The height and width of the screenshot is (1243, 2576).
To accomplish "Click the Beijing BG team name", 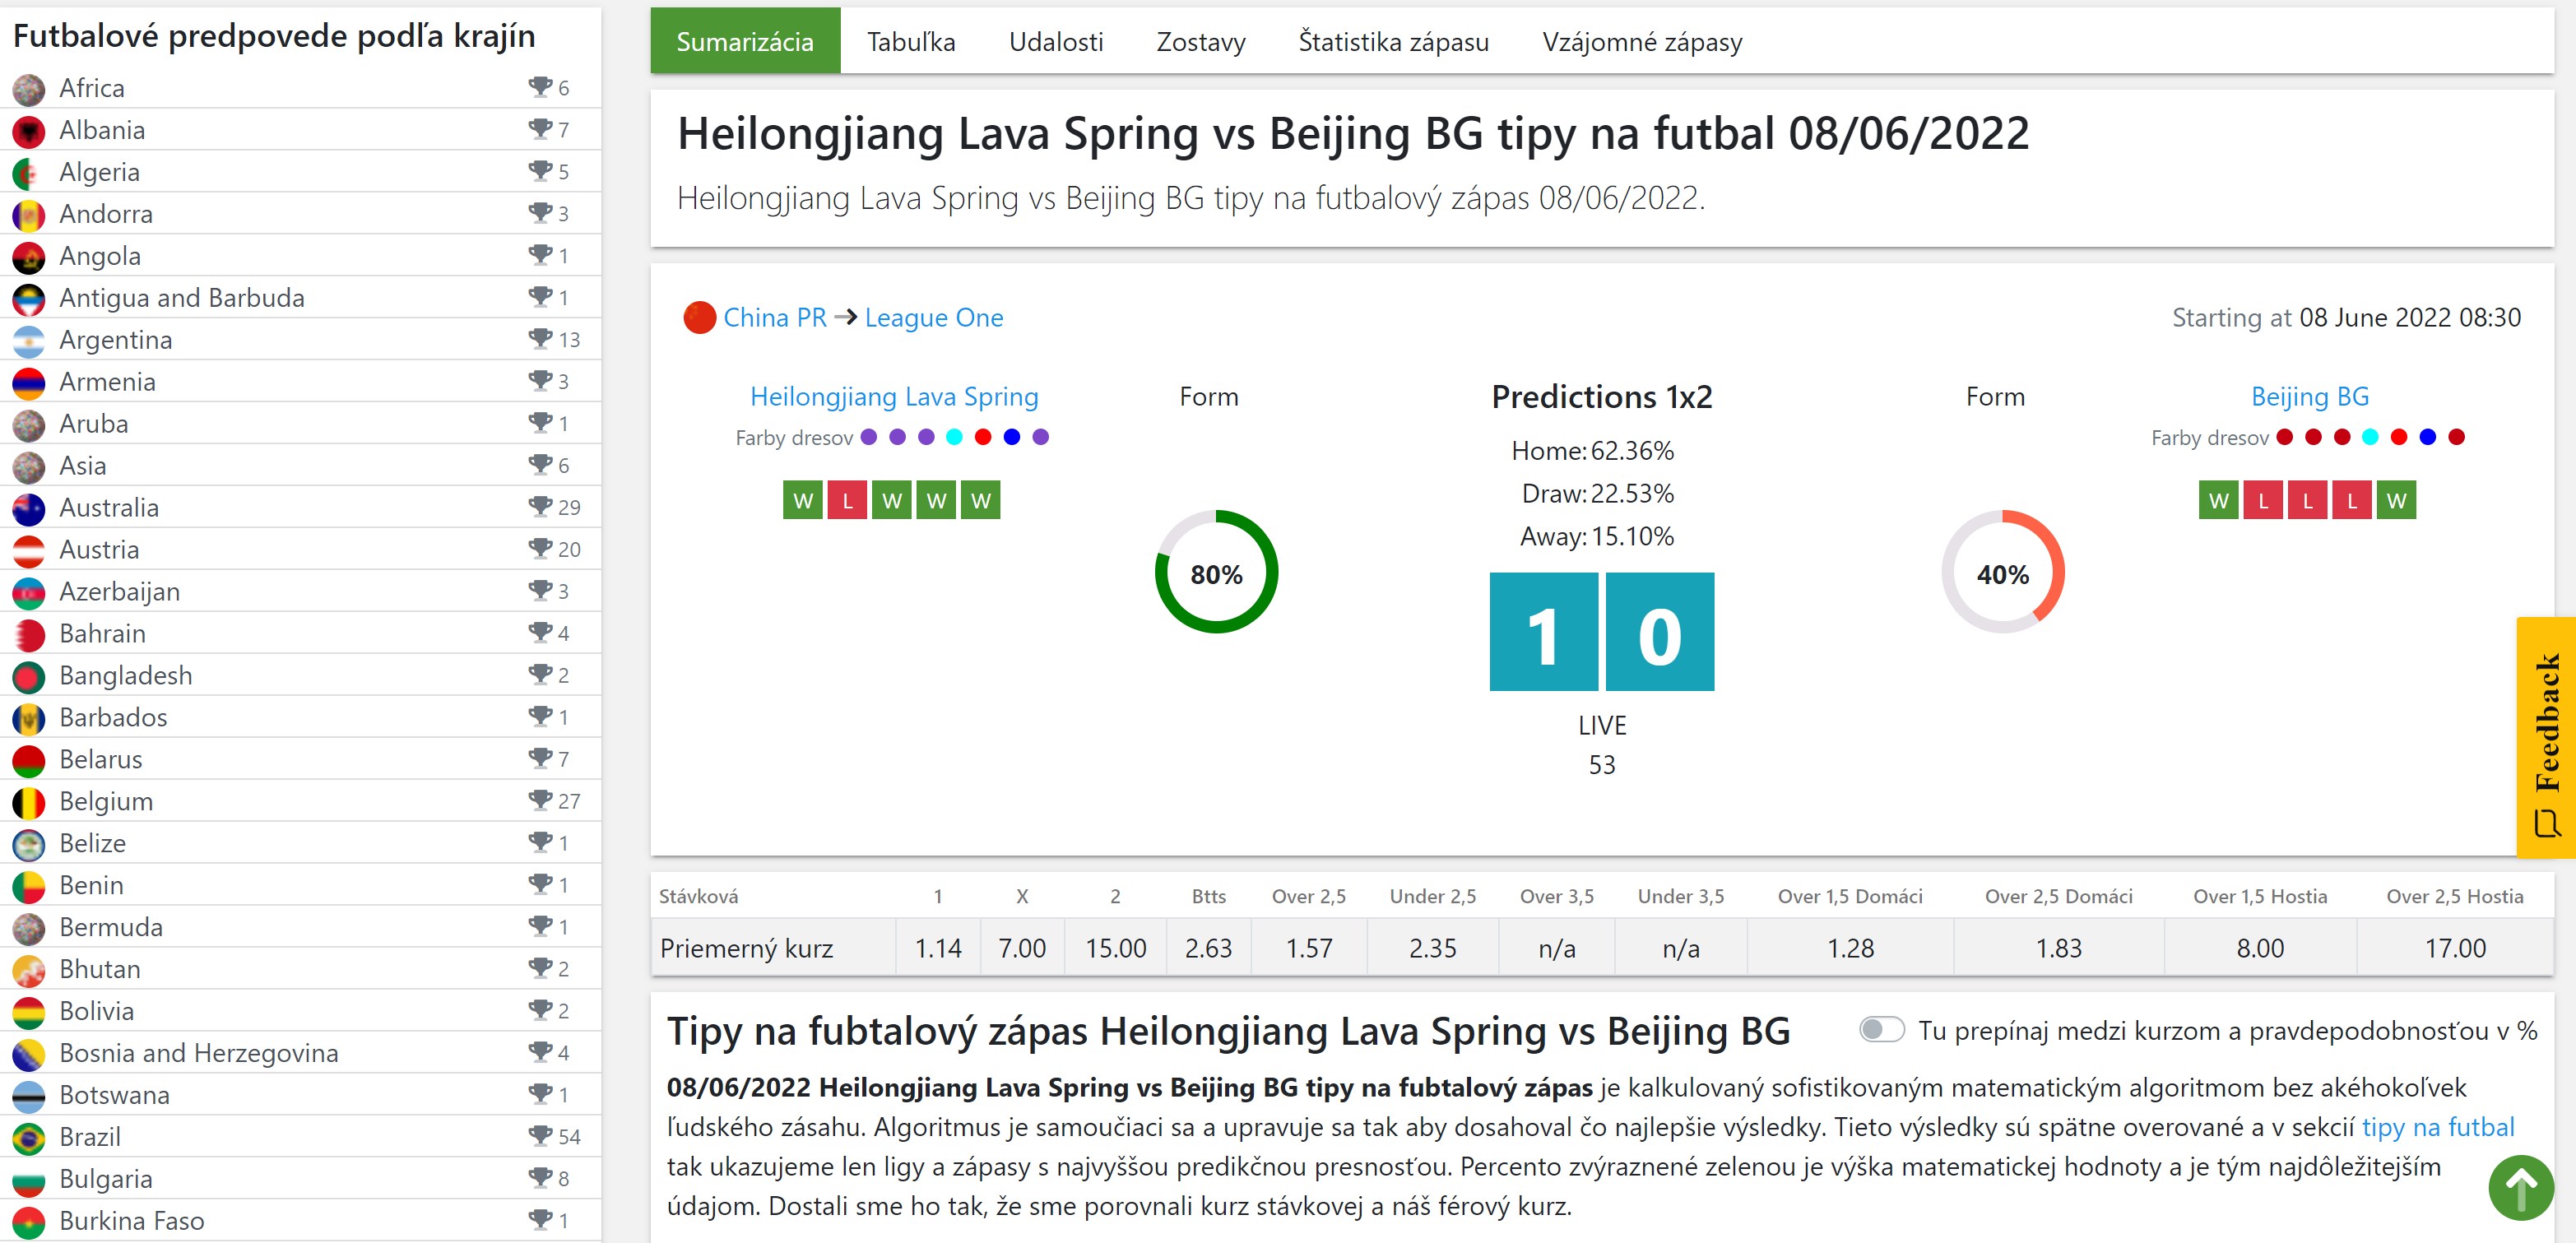I will pyautogui.click(x=2309, y=397).
